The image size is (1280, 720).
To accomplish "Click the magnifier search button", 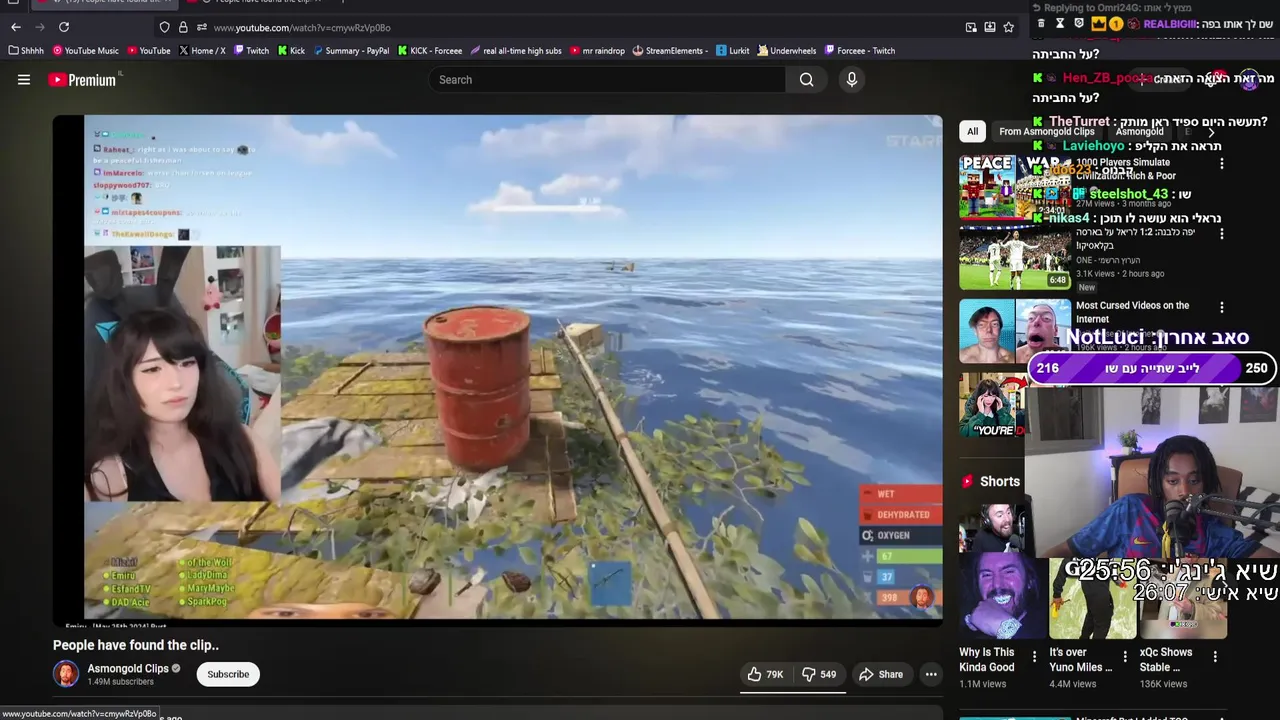I will (x=806, y=80).
